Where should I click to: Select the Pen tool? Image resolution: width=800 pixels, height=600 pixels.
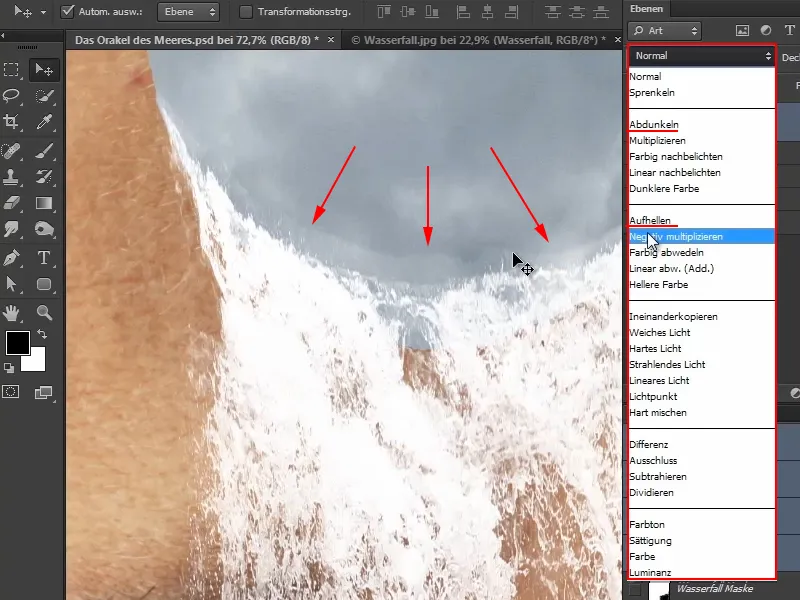point(11,258)
